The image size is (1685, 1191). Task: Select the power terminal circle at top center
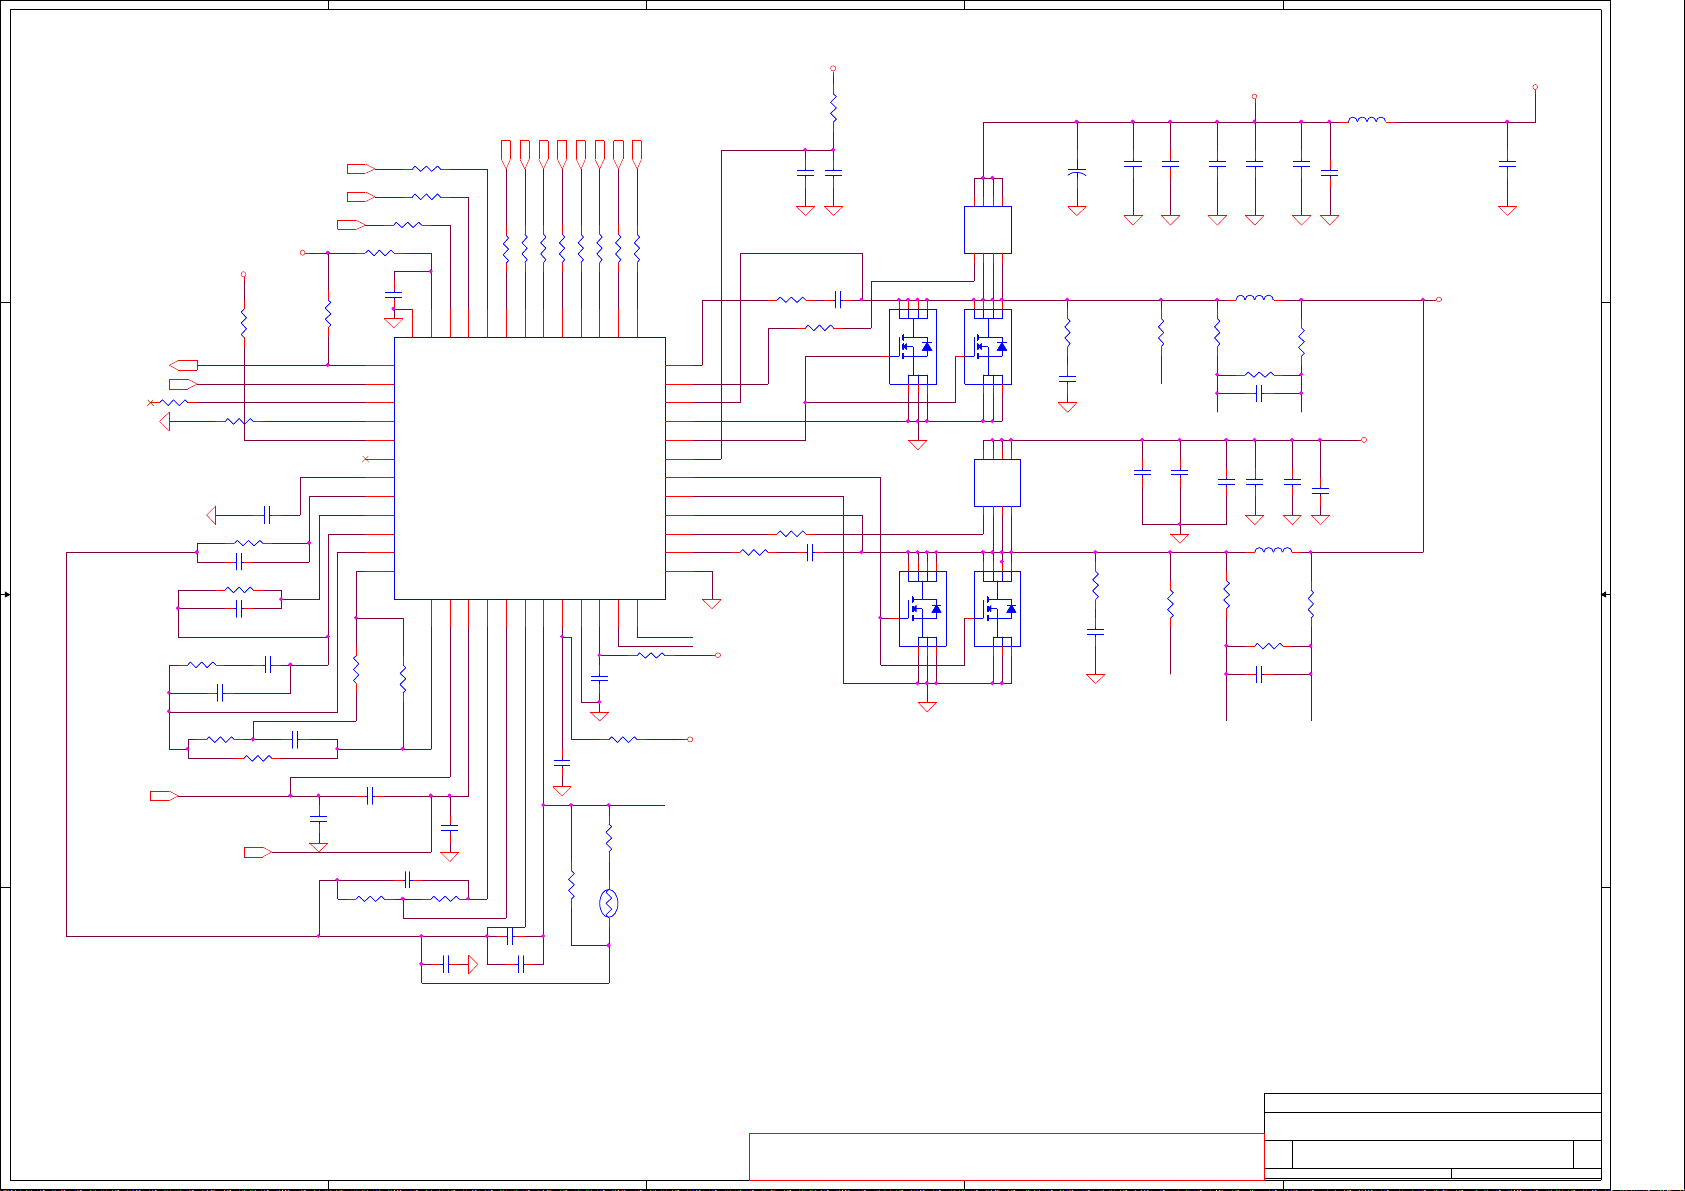(833, 69)
